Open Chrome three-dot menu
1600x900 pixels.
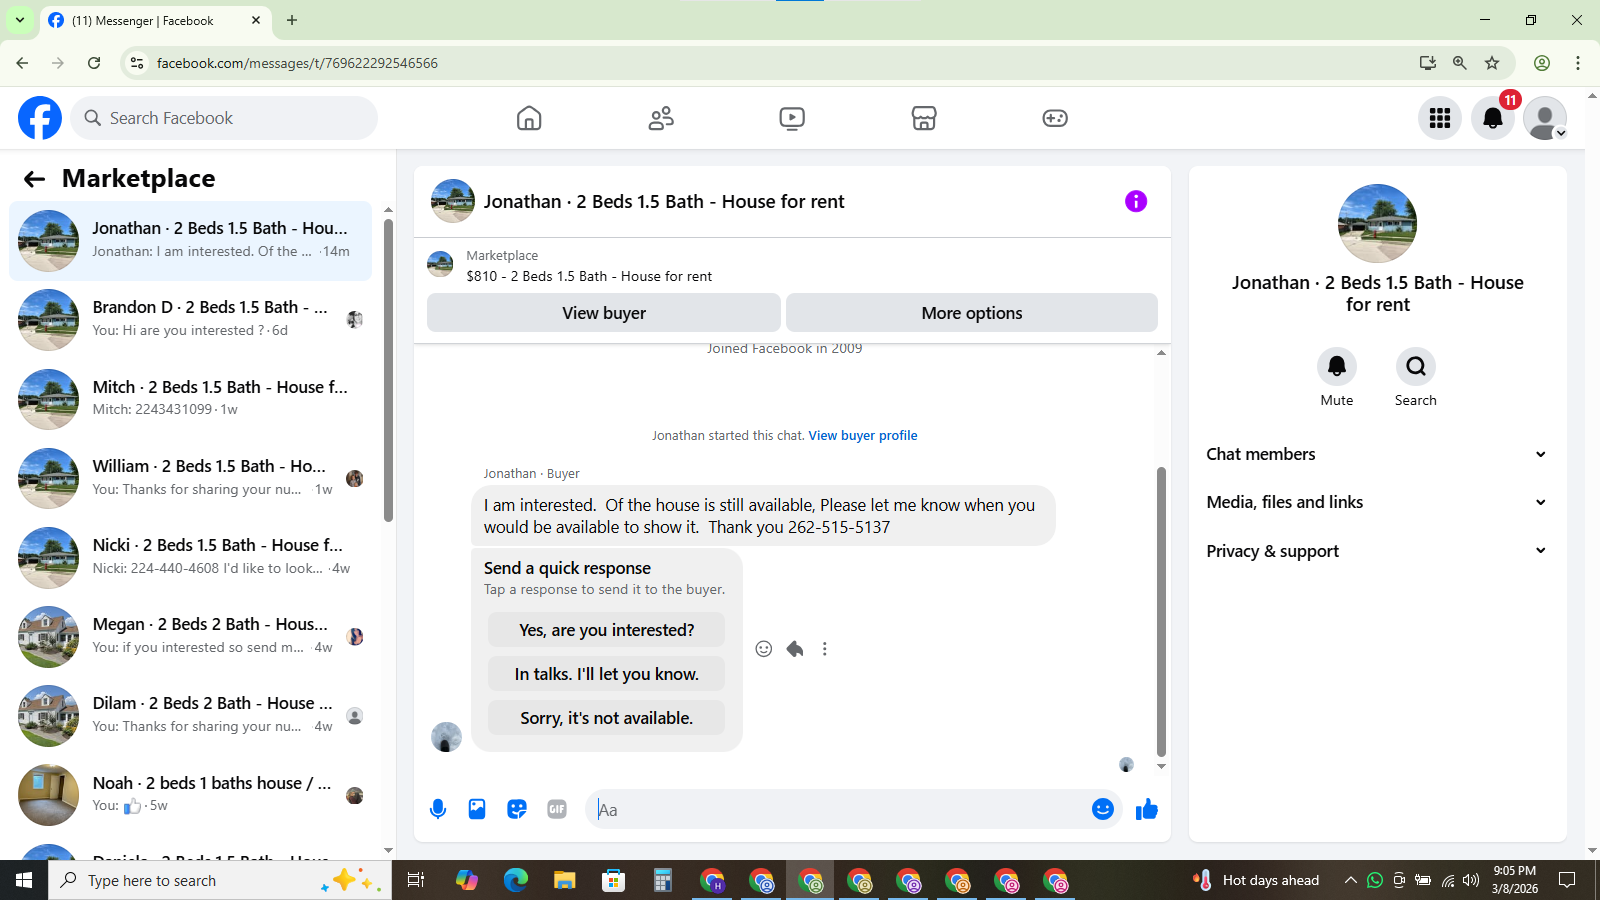point(1578,63)
